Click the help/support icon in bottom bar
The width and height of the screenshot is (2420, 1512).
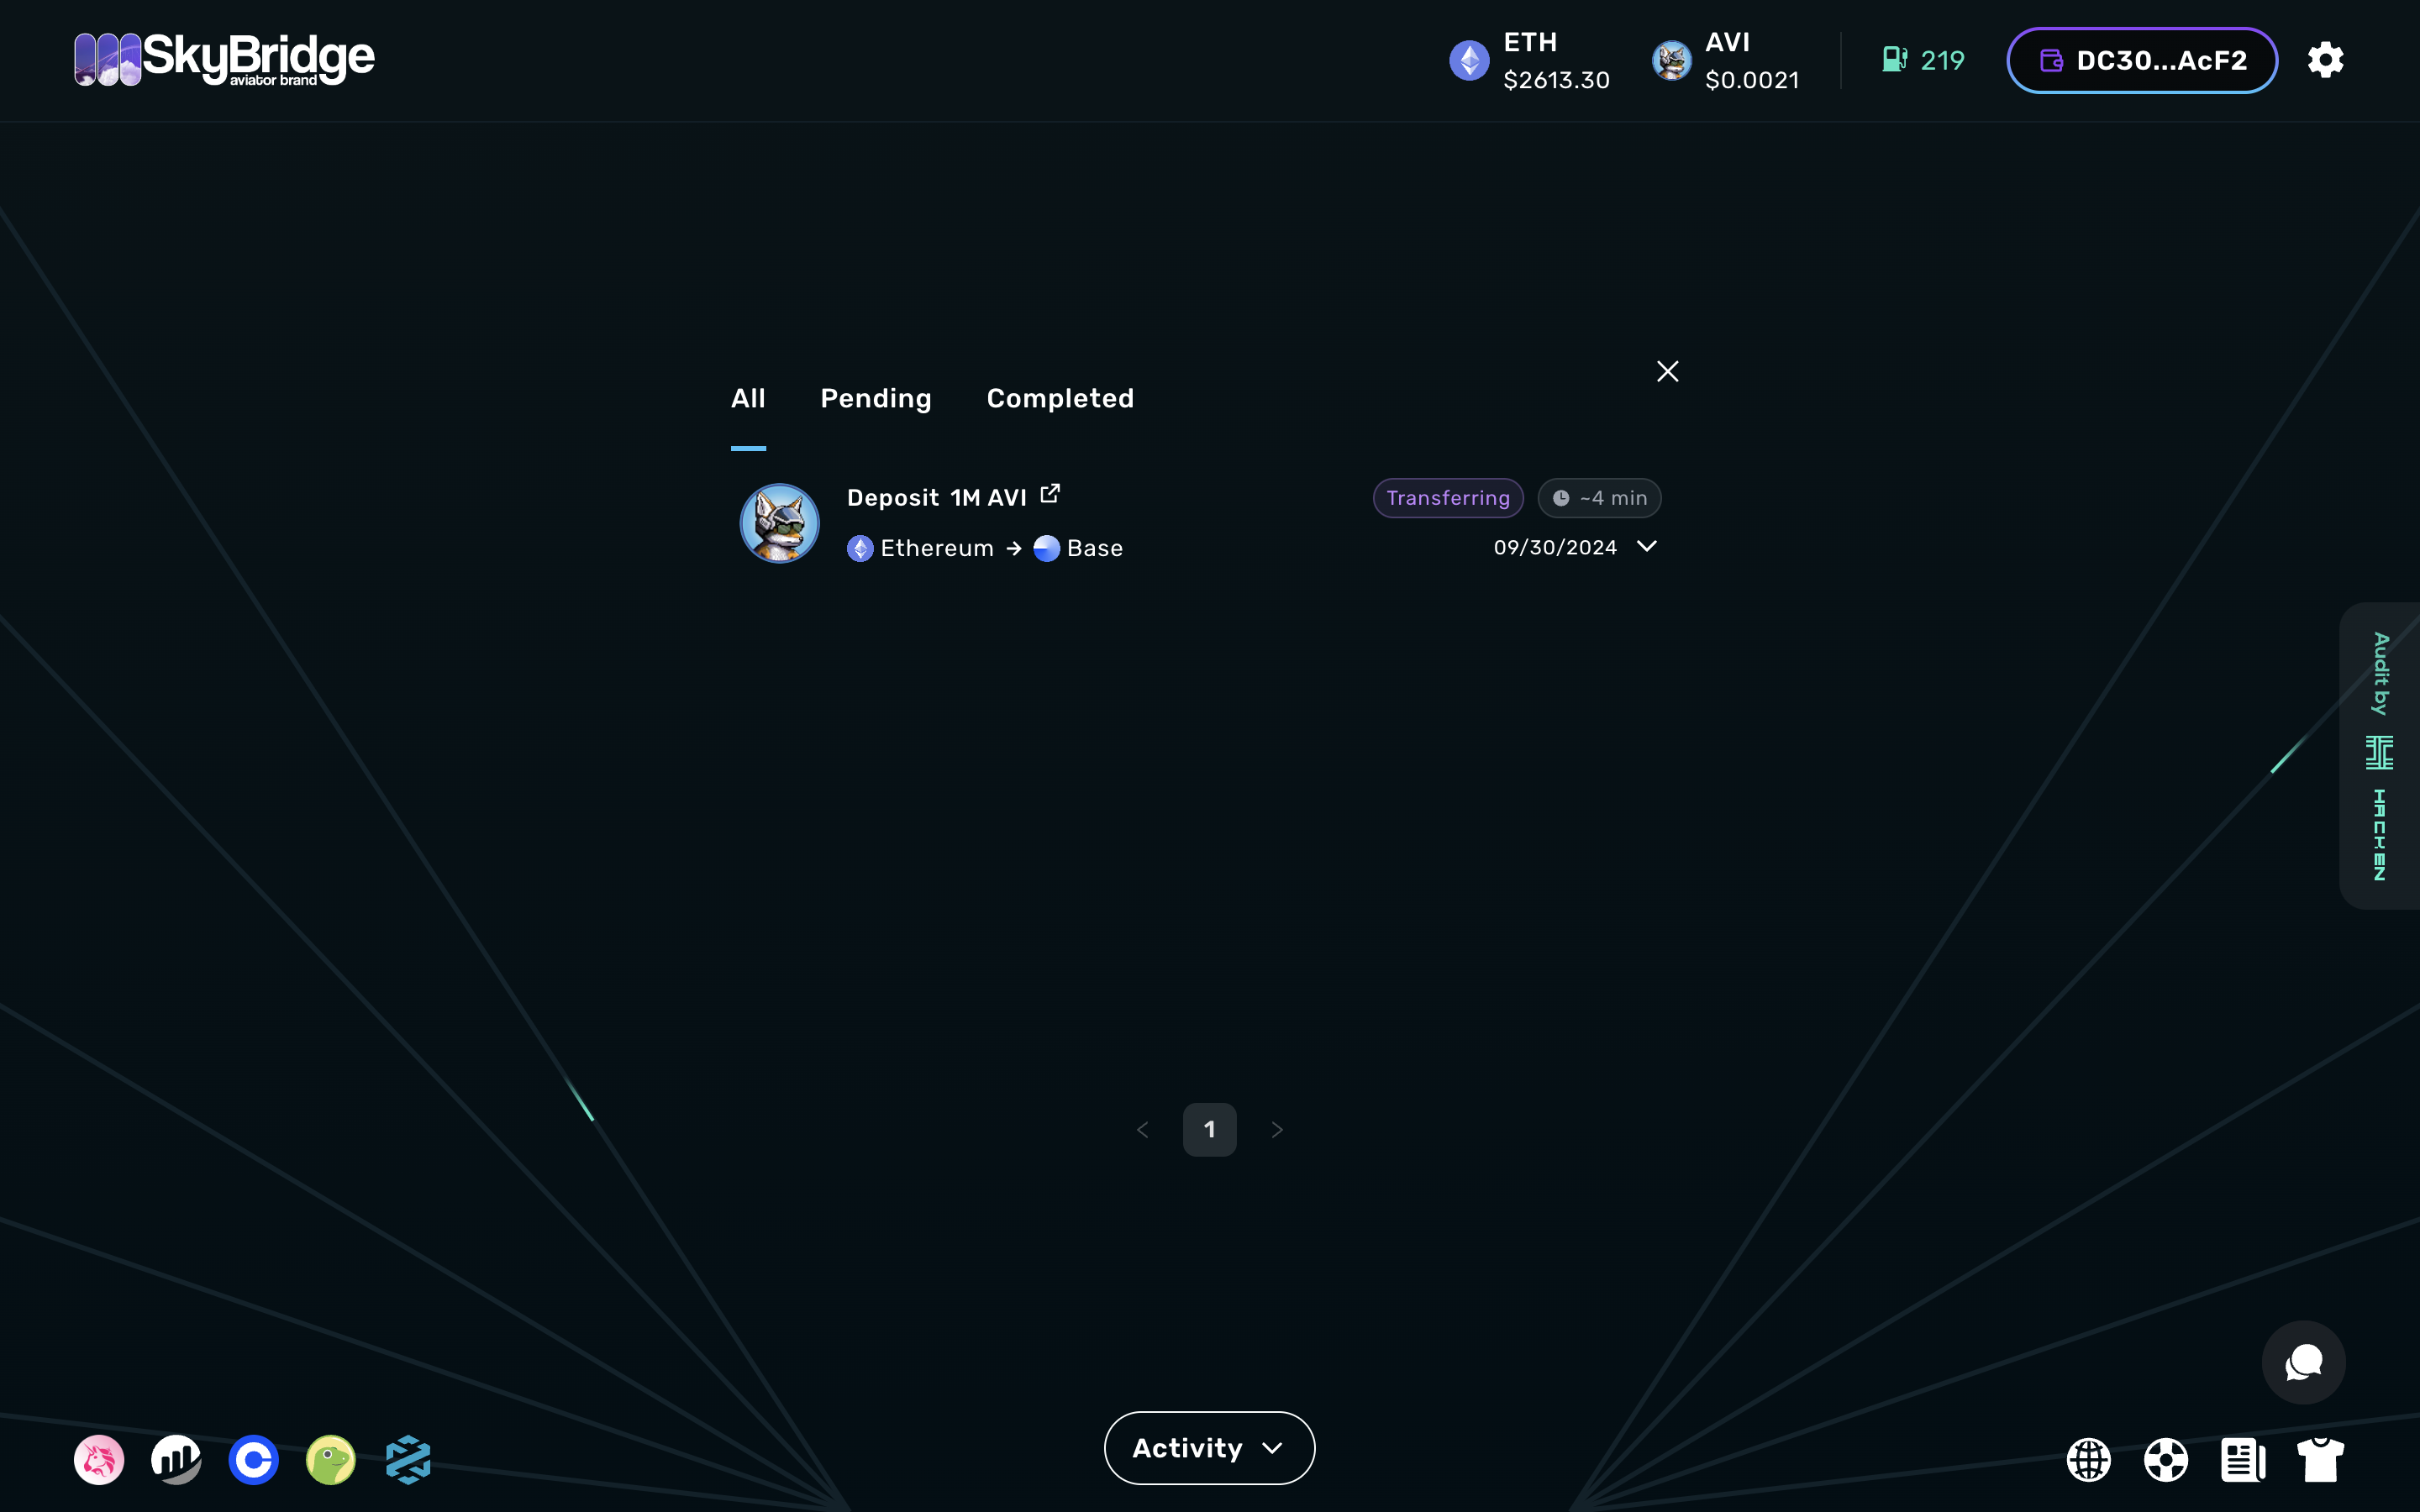coord(2165,1460)
